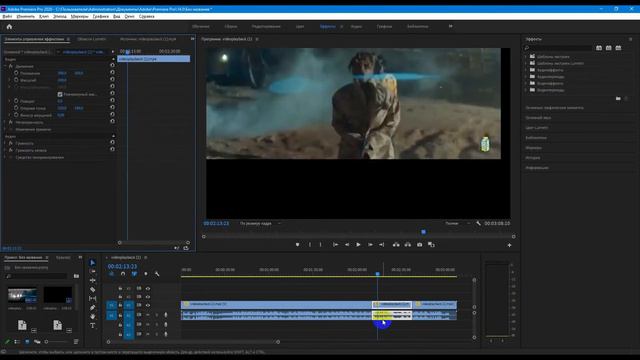
Task: Open Program monitor settings wrench
Action: pyautogui.click(x=478, y=223)
